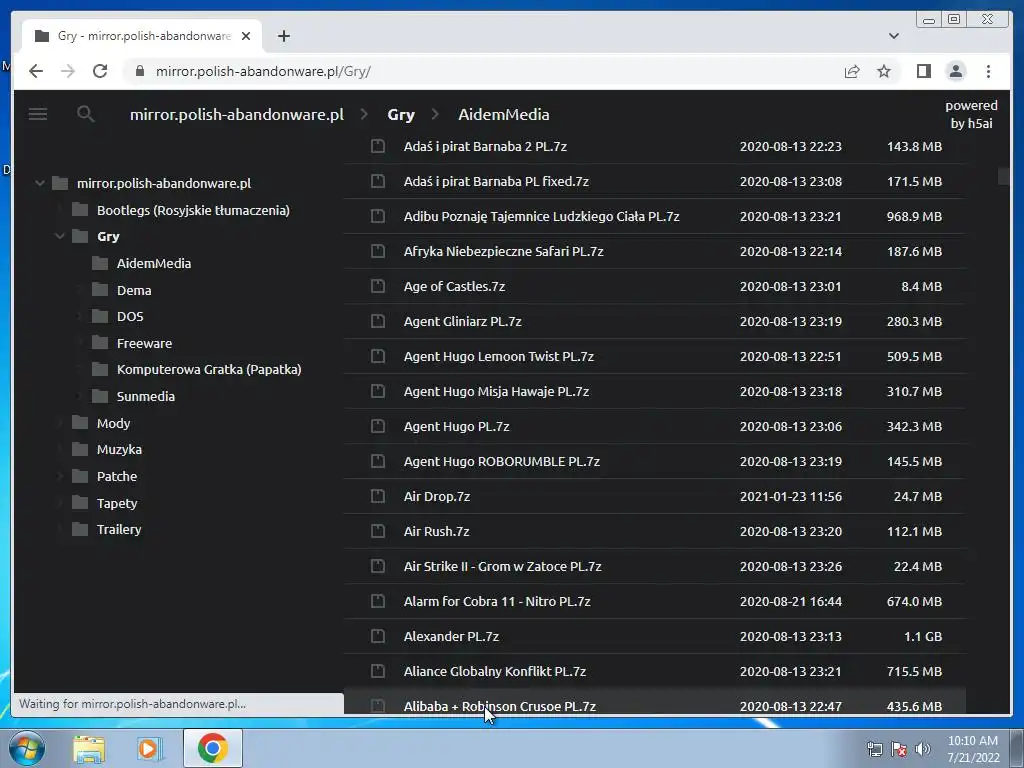
Task: Select the Gry browser tab
Action: [x=142, y=36]
